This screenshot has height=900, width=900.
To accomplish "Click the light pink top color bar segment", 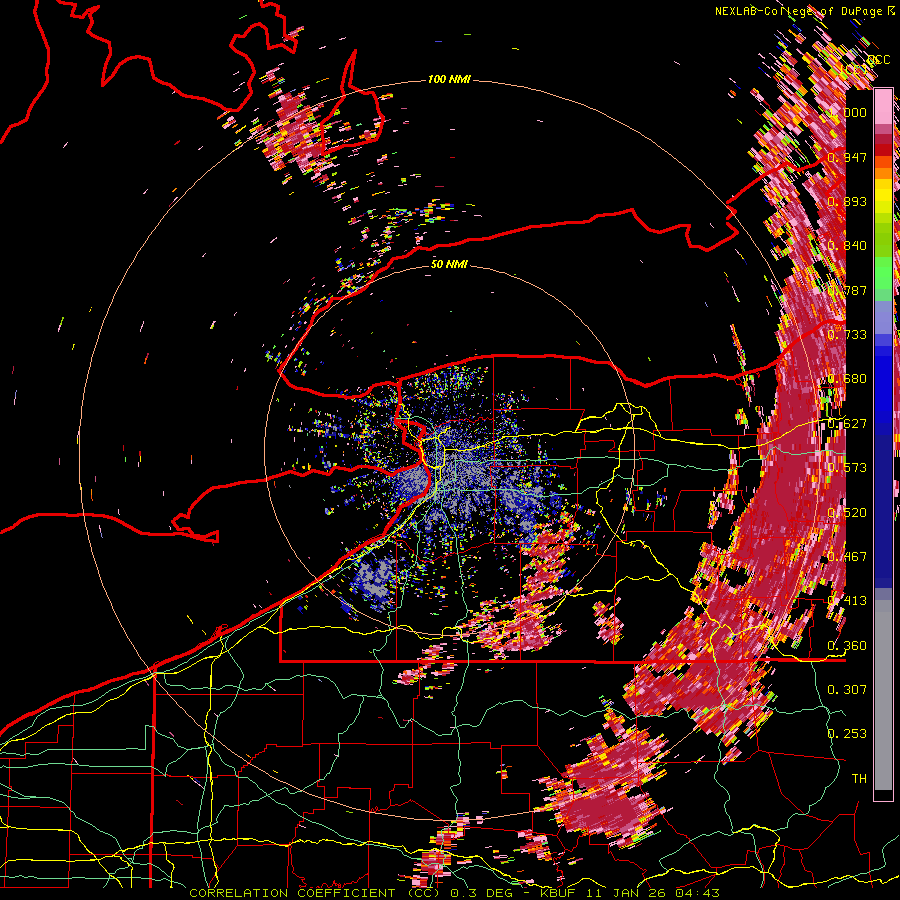I will (x=883, y=106).
